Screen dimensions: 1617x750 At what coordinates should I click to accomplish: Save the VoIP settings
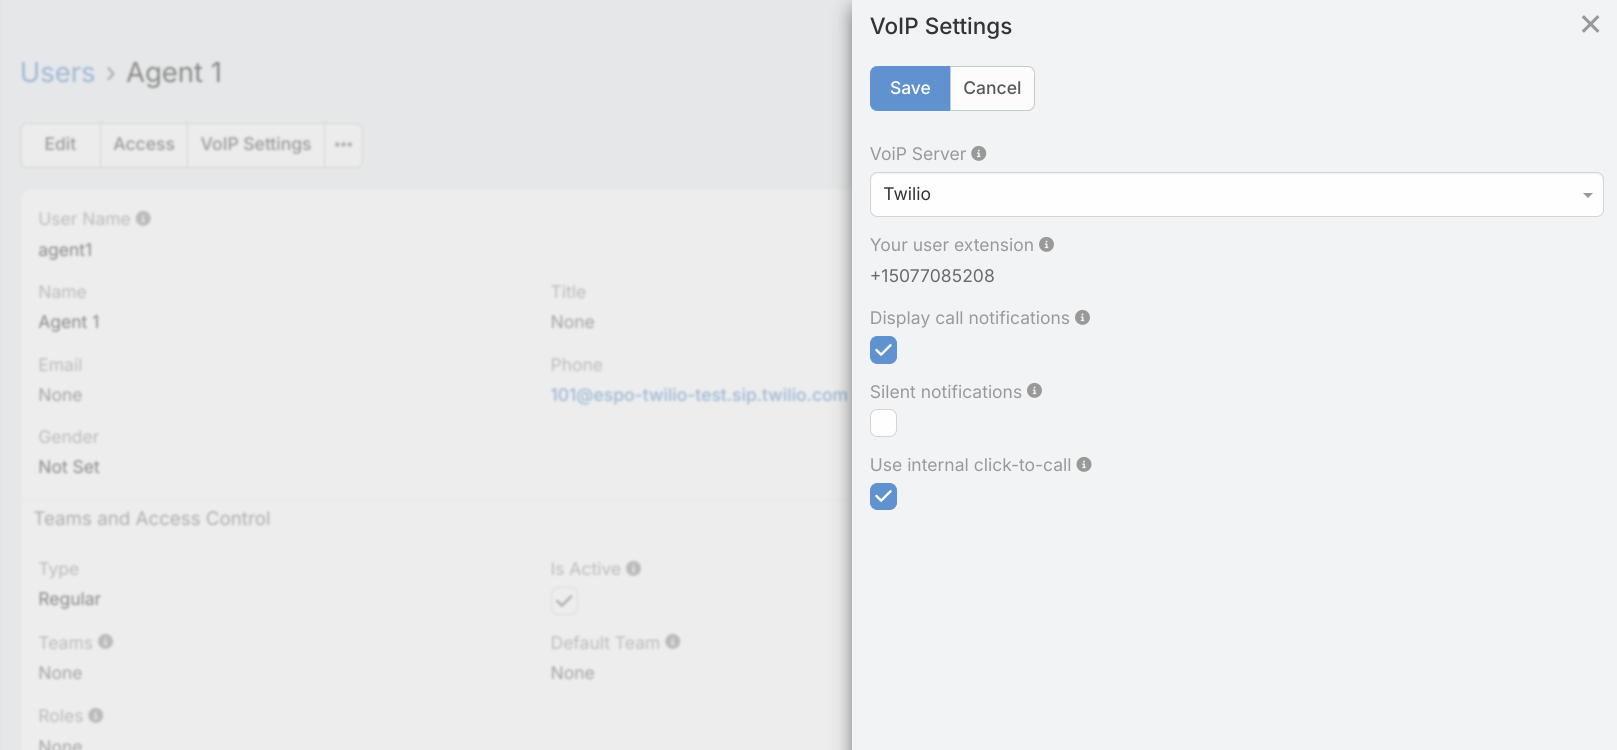(x=909, y=88)
